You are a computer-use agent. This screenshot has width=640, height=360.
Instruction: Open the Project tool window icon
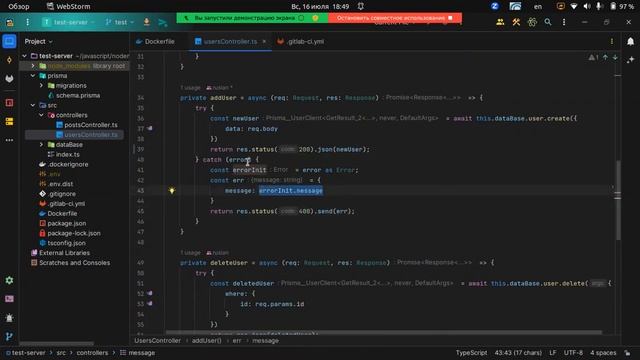point(9,41)
